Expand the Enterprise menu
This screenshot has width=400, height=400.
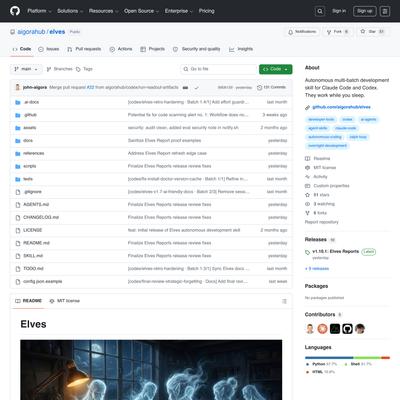coord(179,11)
